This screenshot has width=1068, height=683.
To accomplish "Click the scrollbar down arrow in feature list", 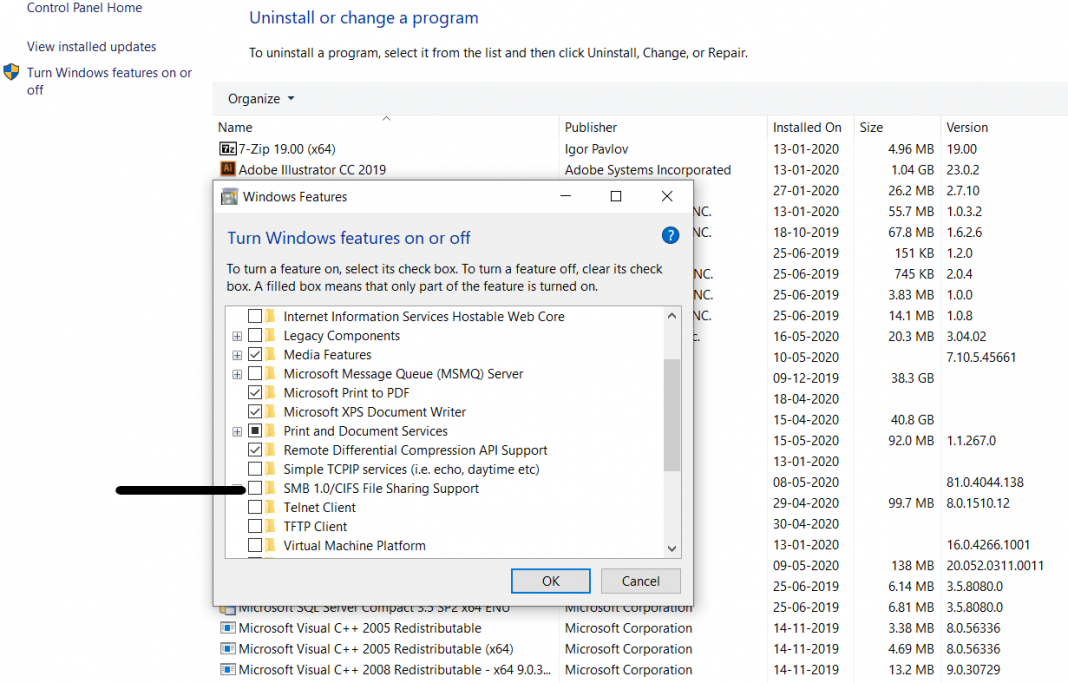I will (672, 548).
